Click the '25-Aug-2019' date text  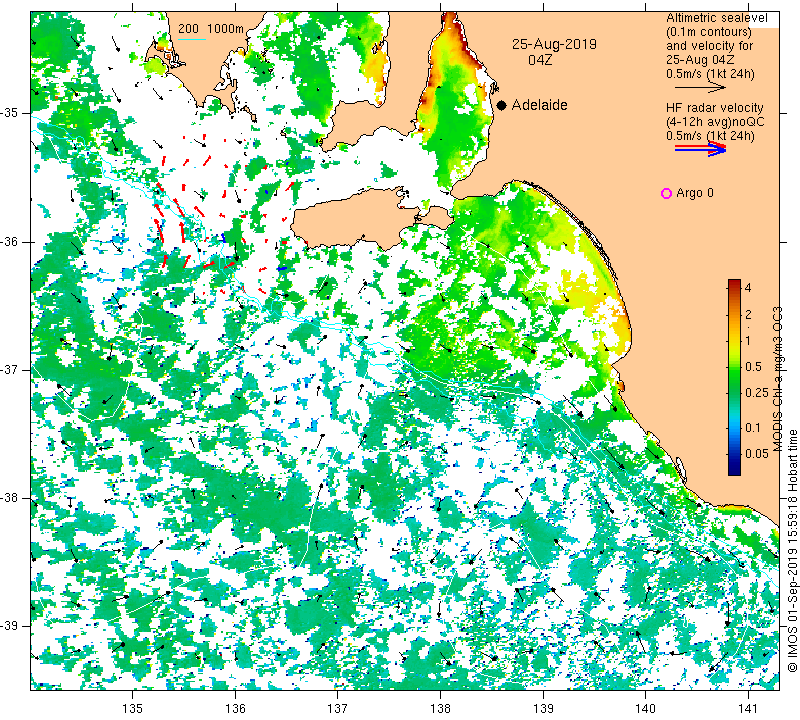tap(554, 44)
